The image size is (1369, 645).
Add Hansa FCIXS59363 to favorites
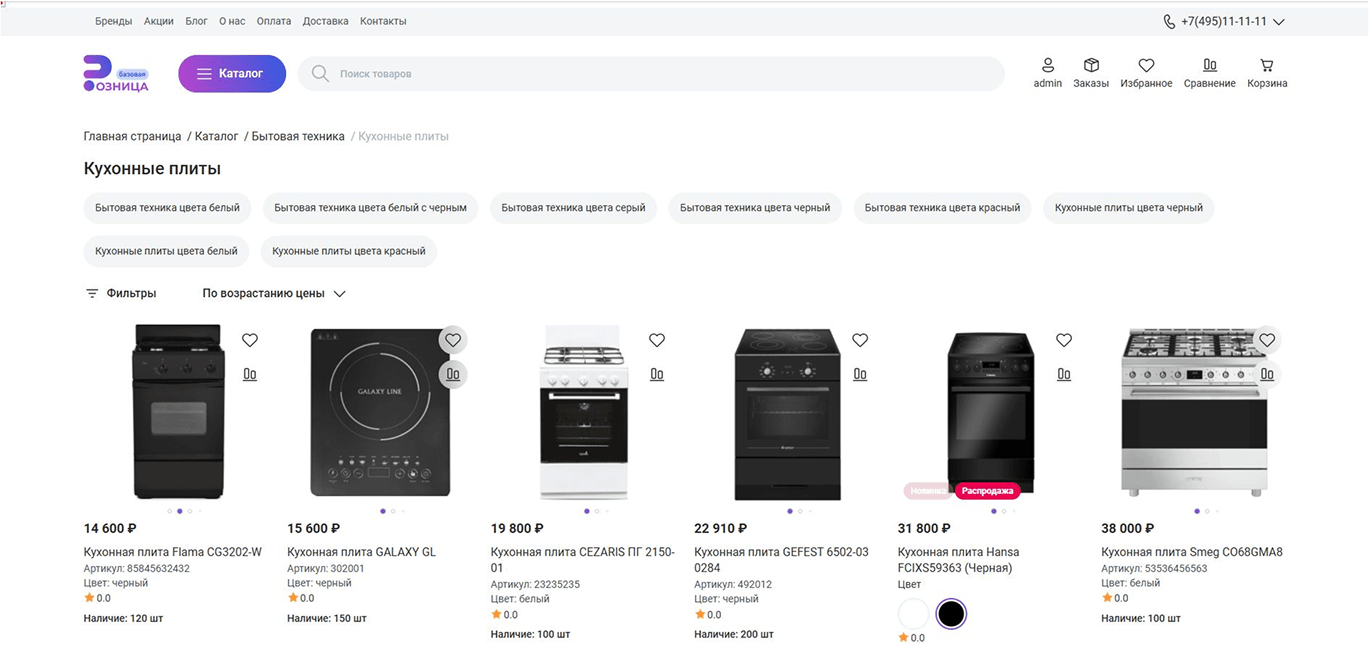(1064, 340)
